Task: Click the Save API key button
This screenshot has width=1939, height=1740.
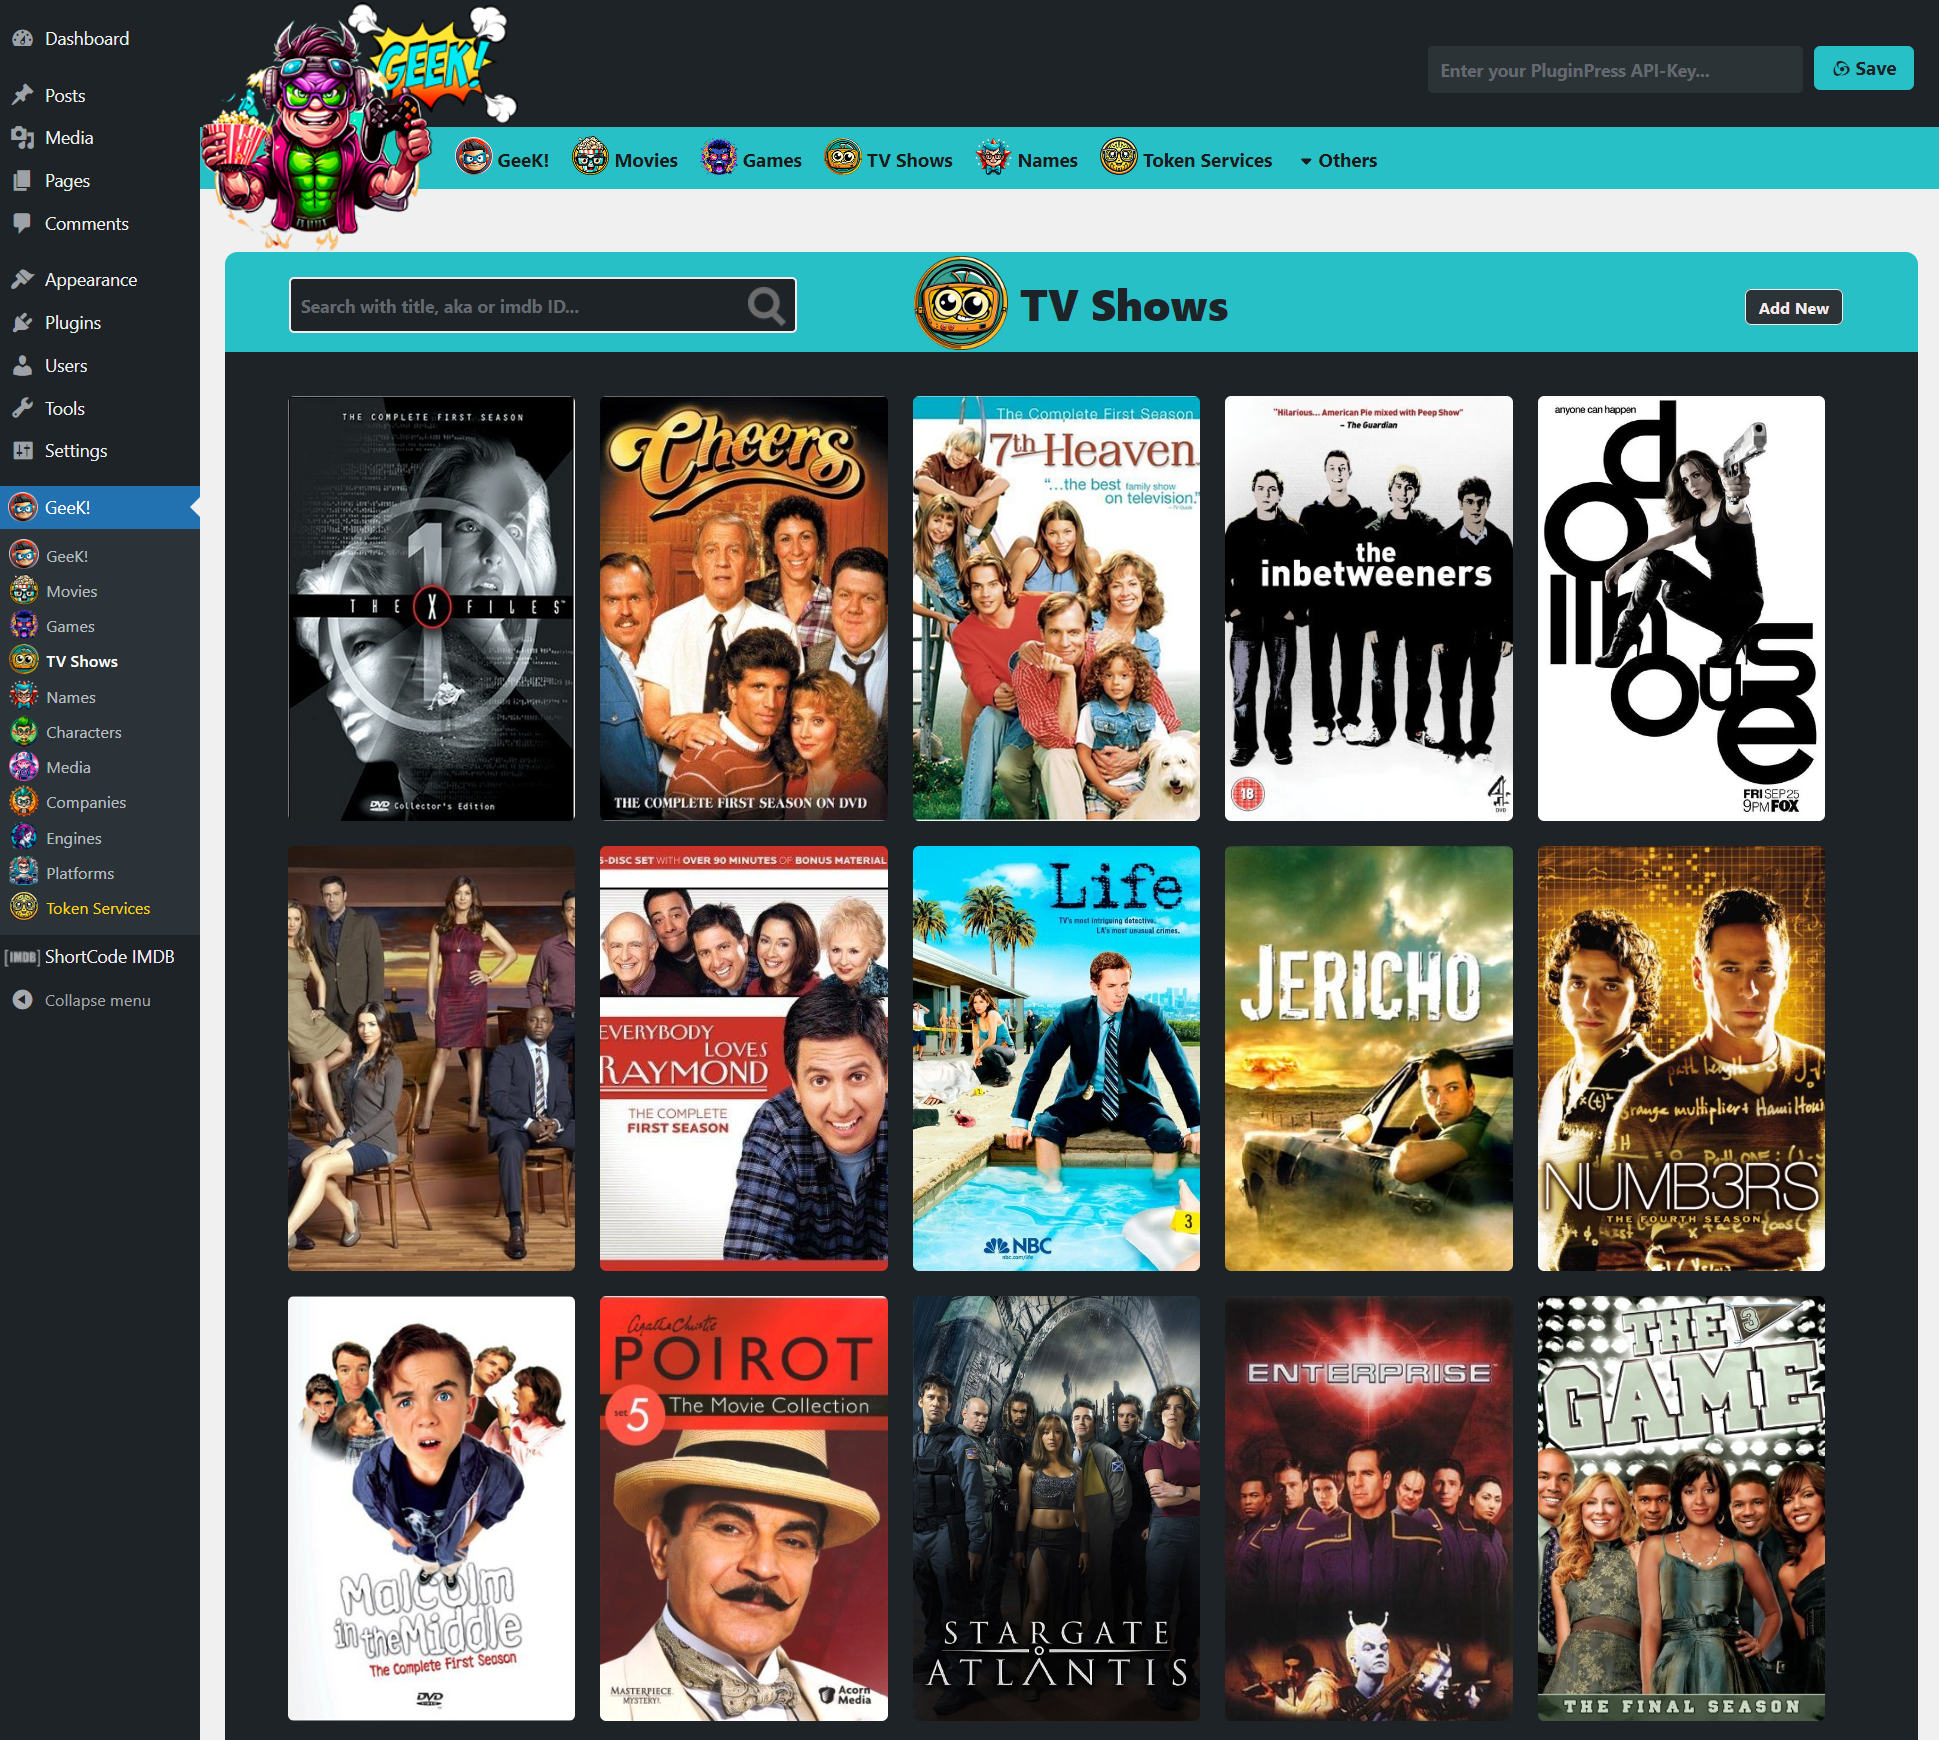Action: click(1863, 68)
